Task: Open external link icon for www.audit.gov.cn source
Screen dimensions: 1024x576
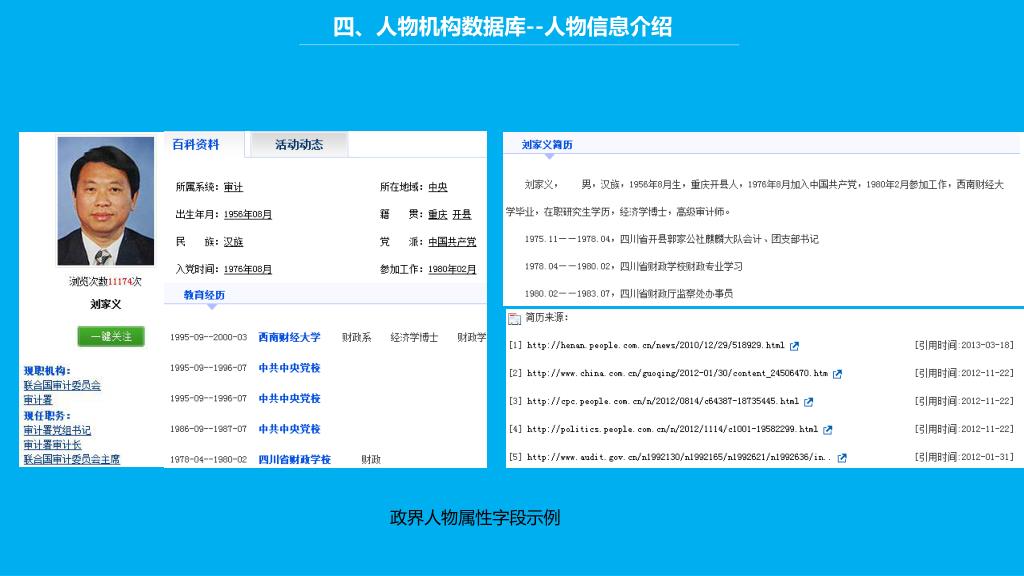Action: 842,458
